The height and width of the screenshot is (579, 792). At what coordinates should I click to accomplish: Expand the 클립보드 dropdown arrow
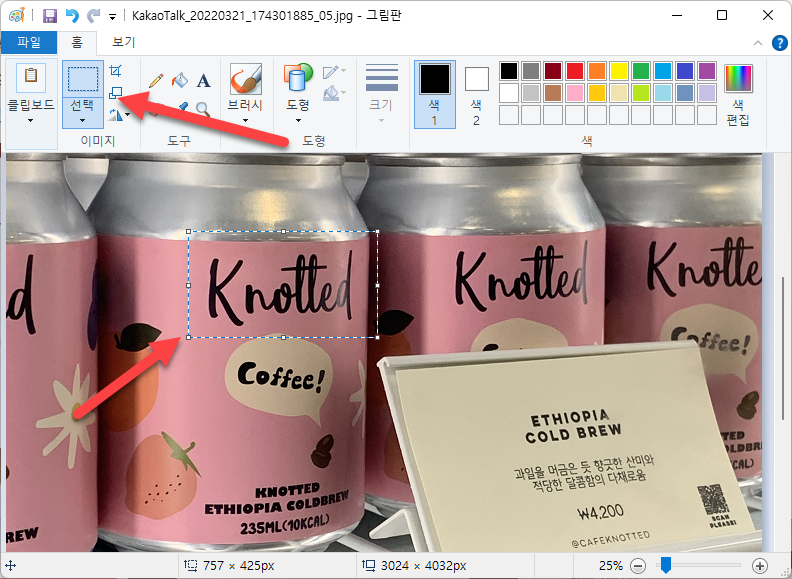[x=30, y=121]
